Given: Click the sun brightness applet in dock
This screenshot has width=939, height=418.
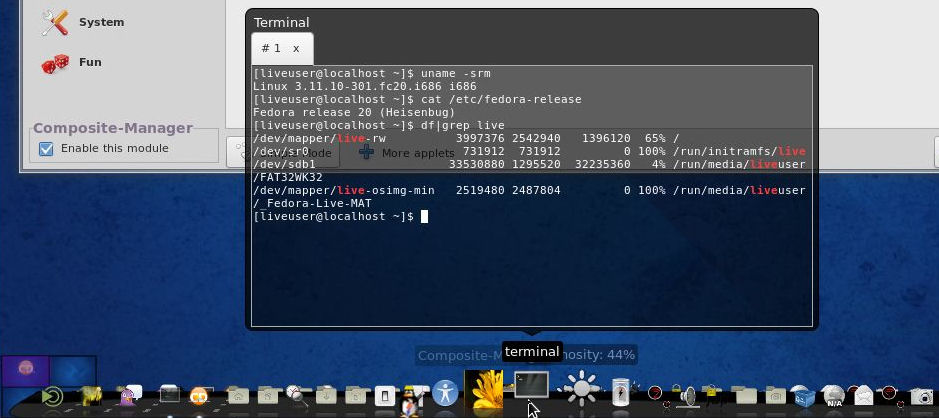Looking at the screenshot, I should [581, 388].
